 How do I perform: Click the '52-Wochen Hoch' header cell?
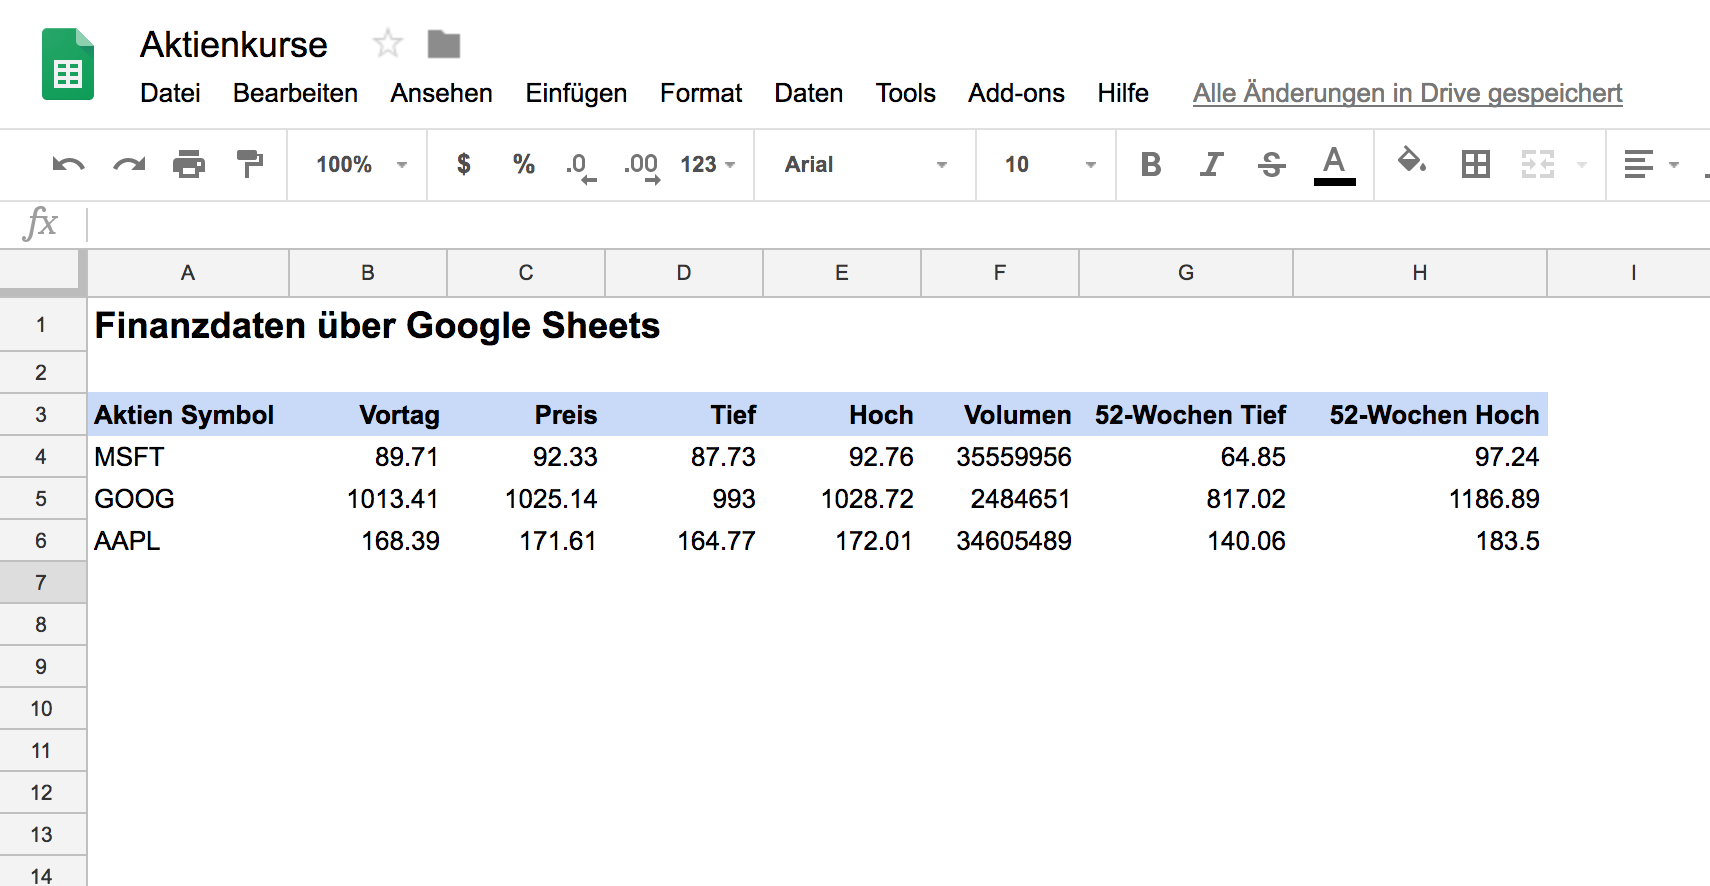(1420, 414)
